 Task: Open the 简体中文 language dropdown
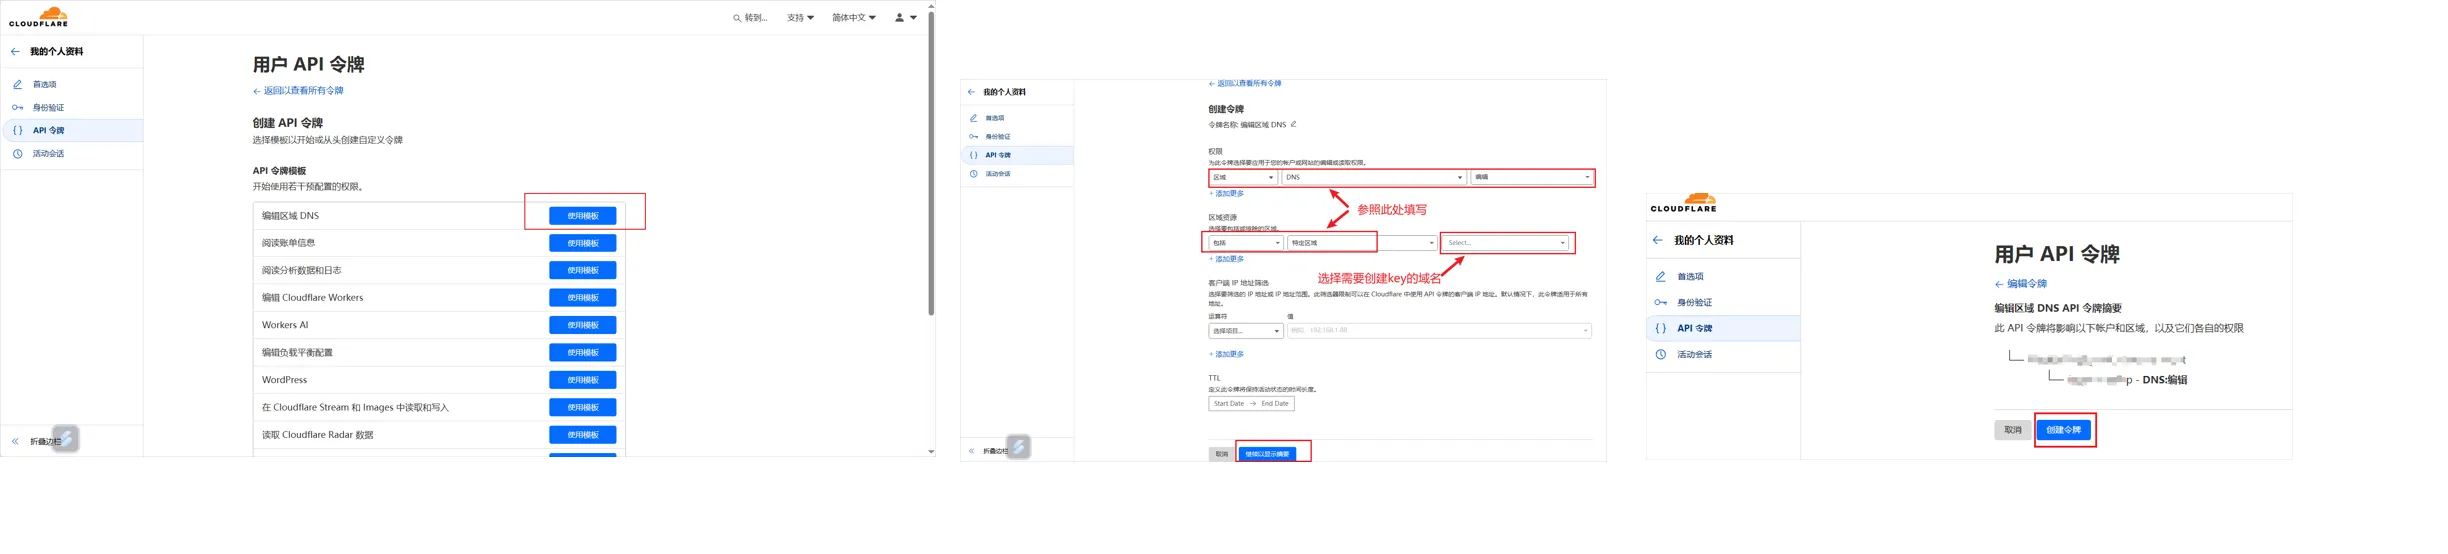(x=854, y=17)
